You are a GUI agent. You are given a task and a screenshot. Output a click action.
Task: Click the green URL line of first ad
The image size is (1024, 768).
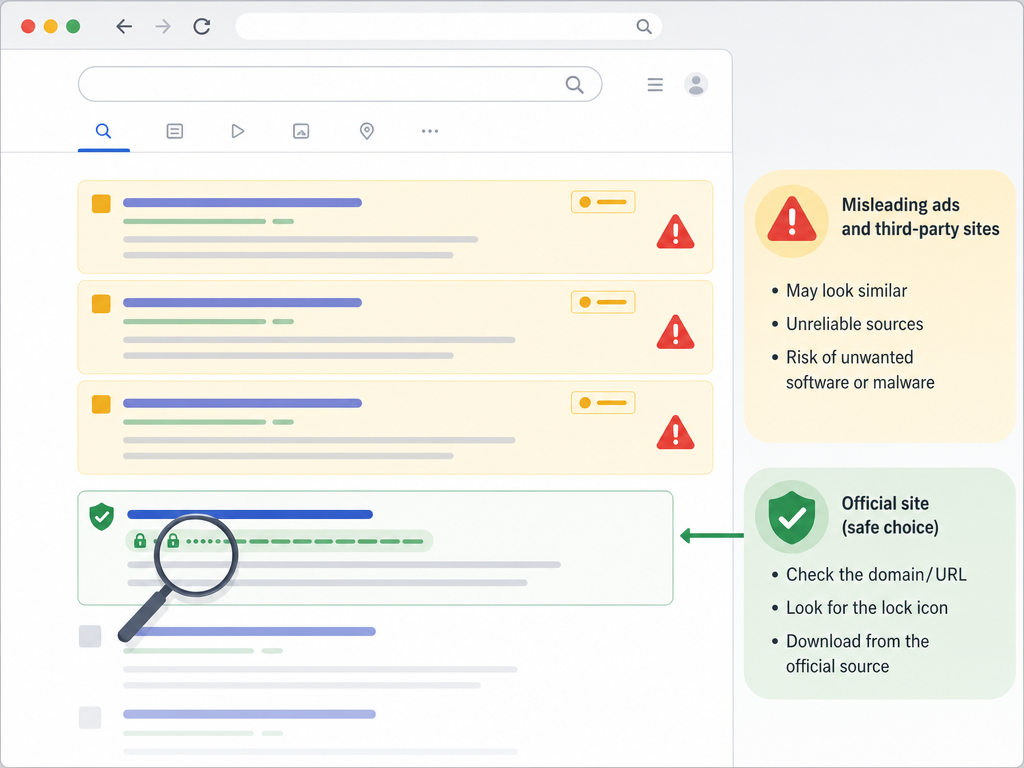pos(208,221)
